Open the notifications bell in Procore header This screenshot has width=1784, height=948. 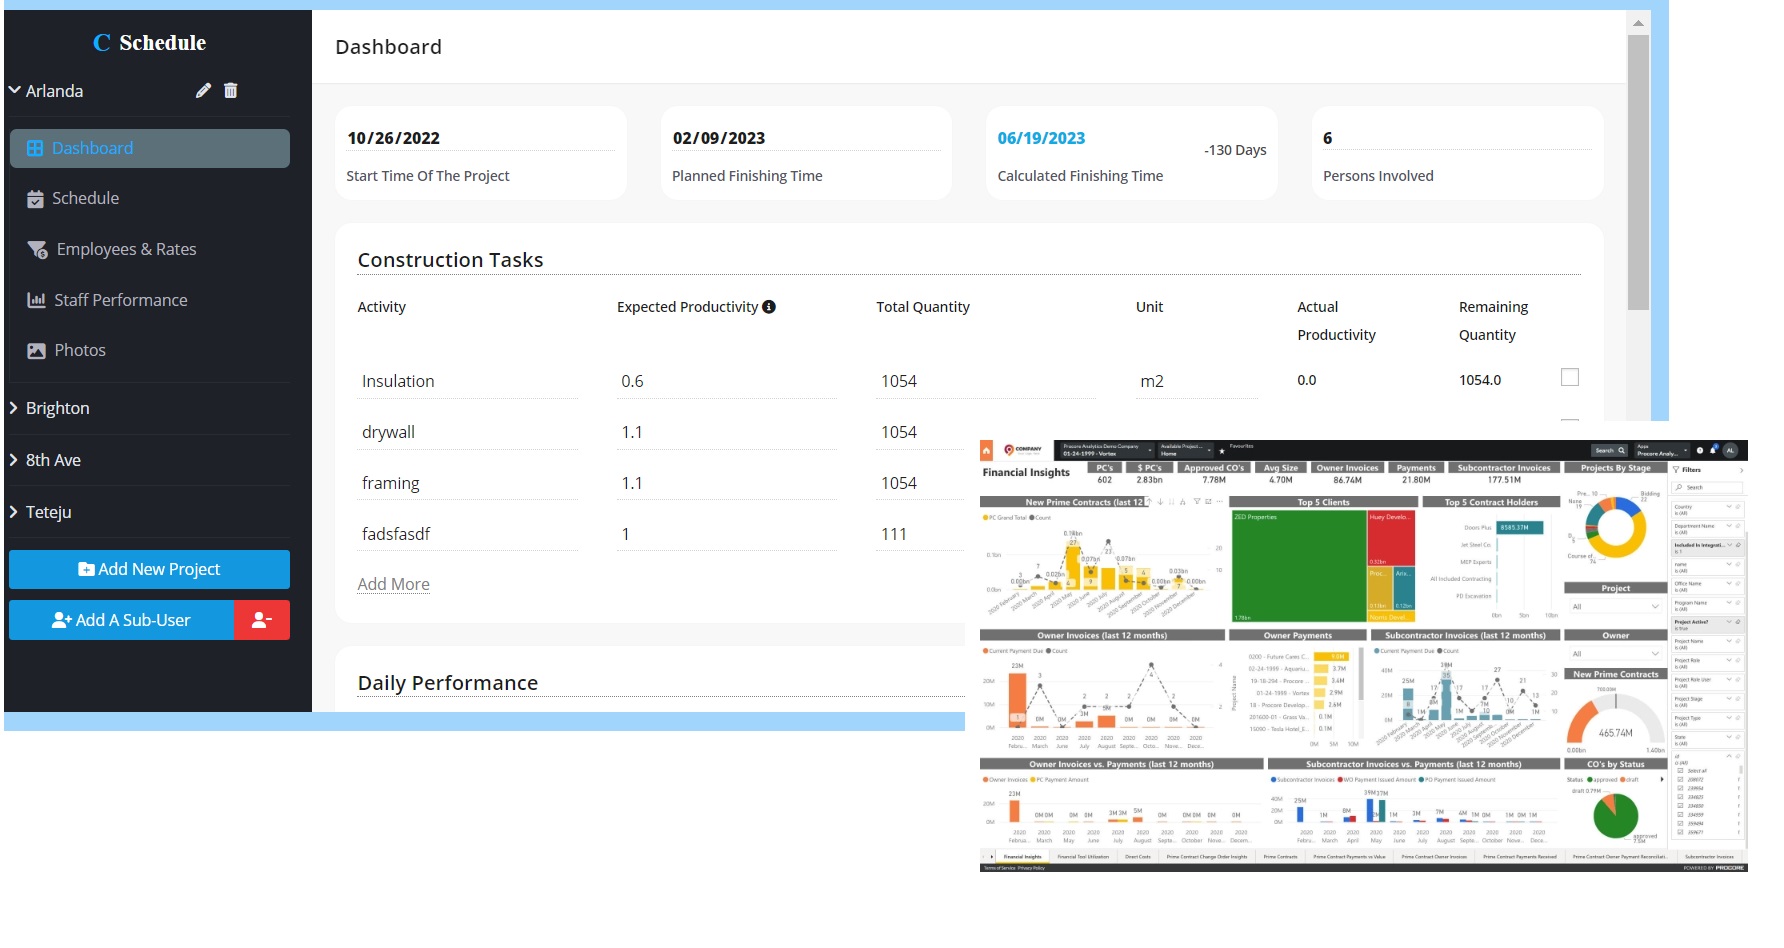click(x=1713, y=450)
